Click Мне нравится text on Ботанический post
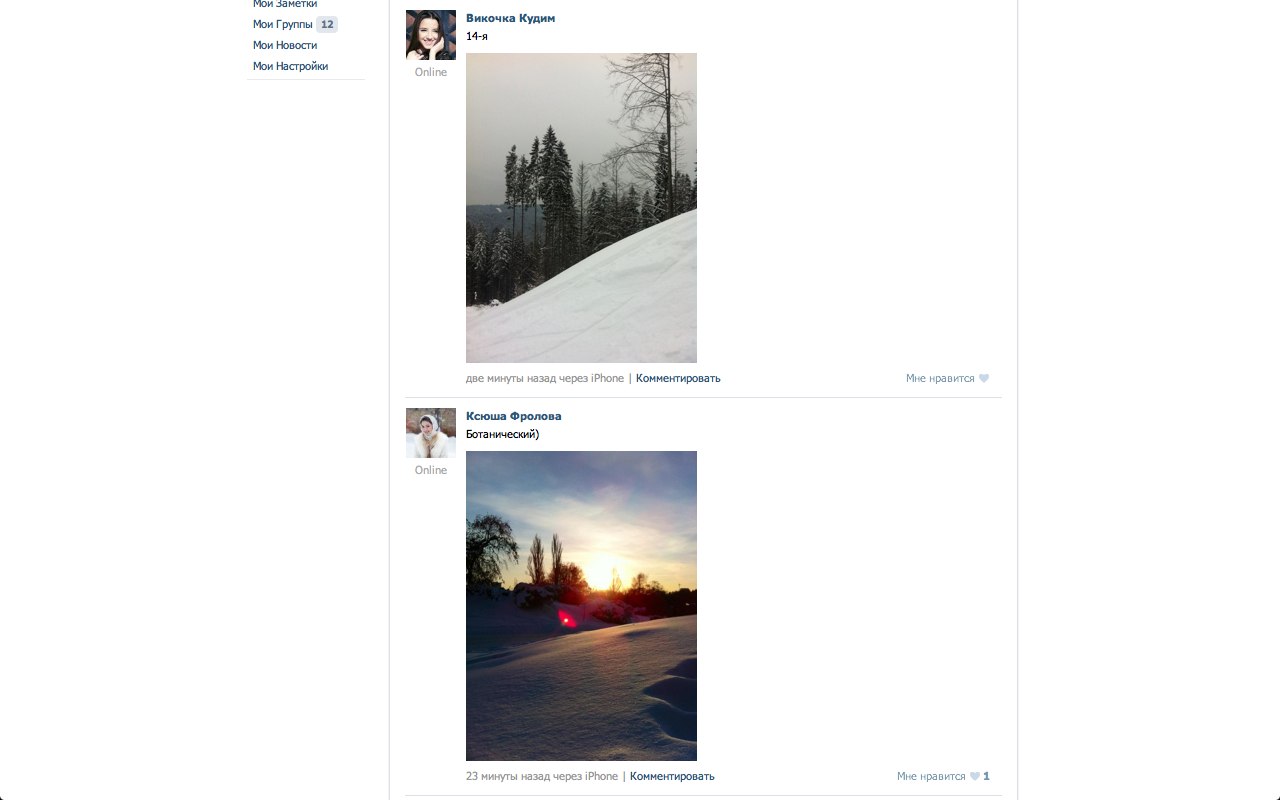 point(931,776)
